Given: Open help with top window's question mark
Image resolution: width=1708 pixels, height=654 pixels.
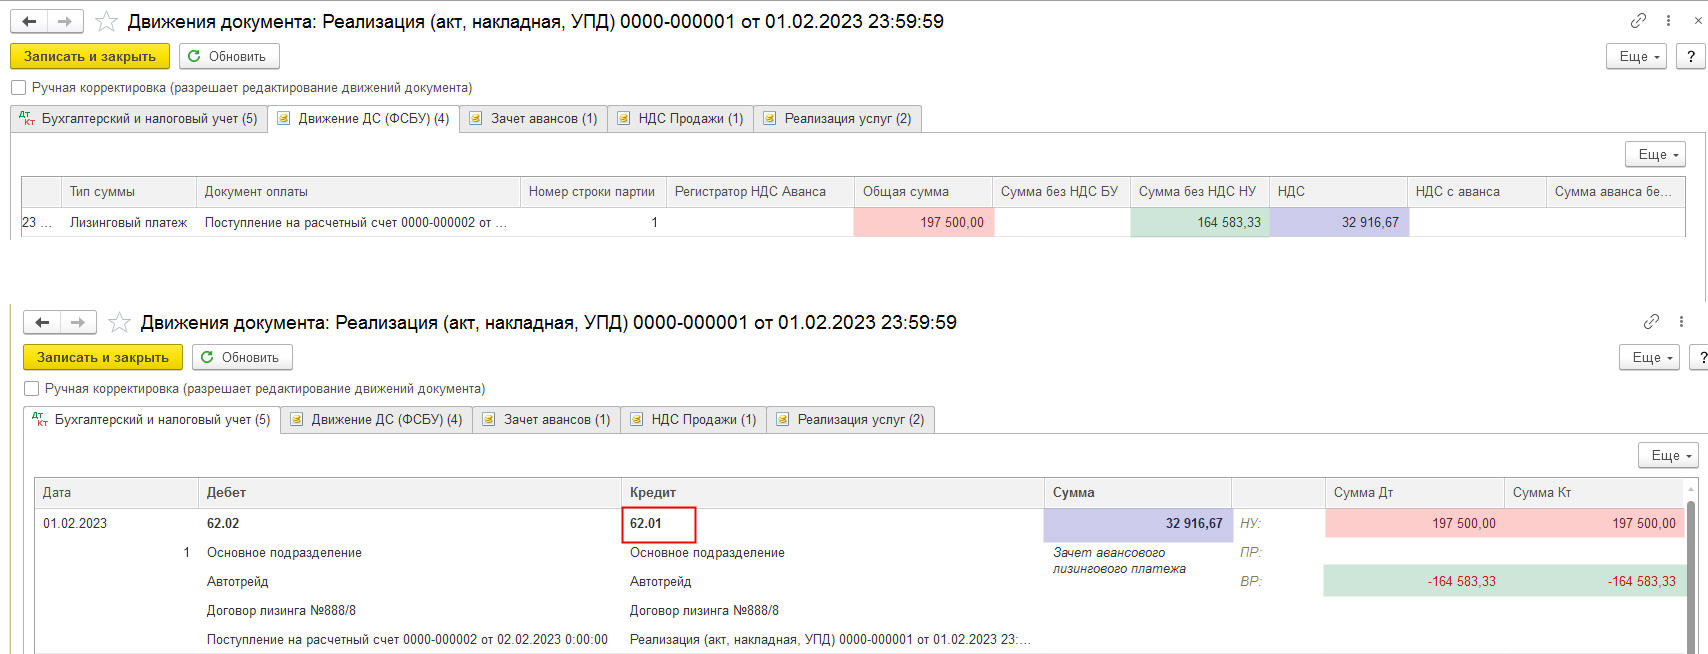Looking at the screenshot, I should pyautogui.click(x=1691, y=56).
